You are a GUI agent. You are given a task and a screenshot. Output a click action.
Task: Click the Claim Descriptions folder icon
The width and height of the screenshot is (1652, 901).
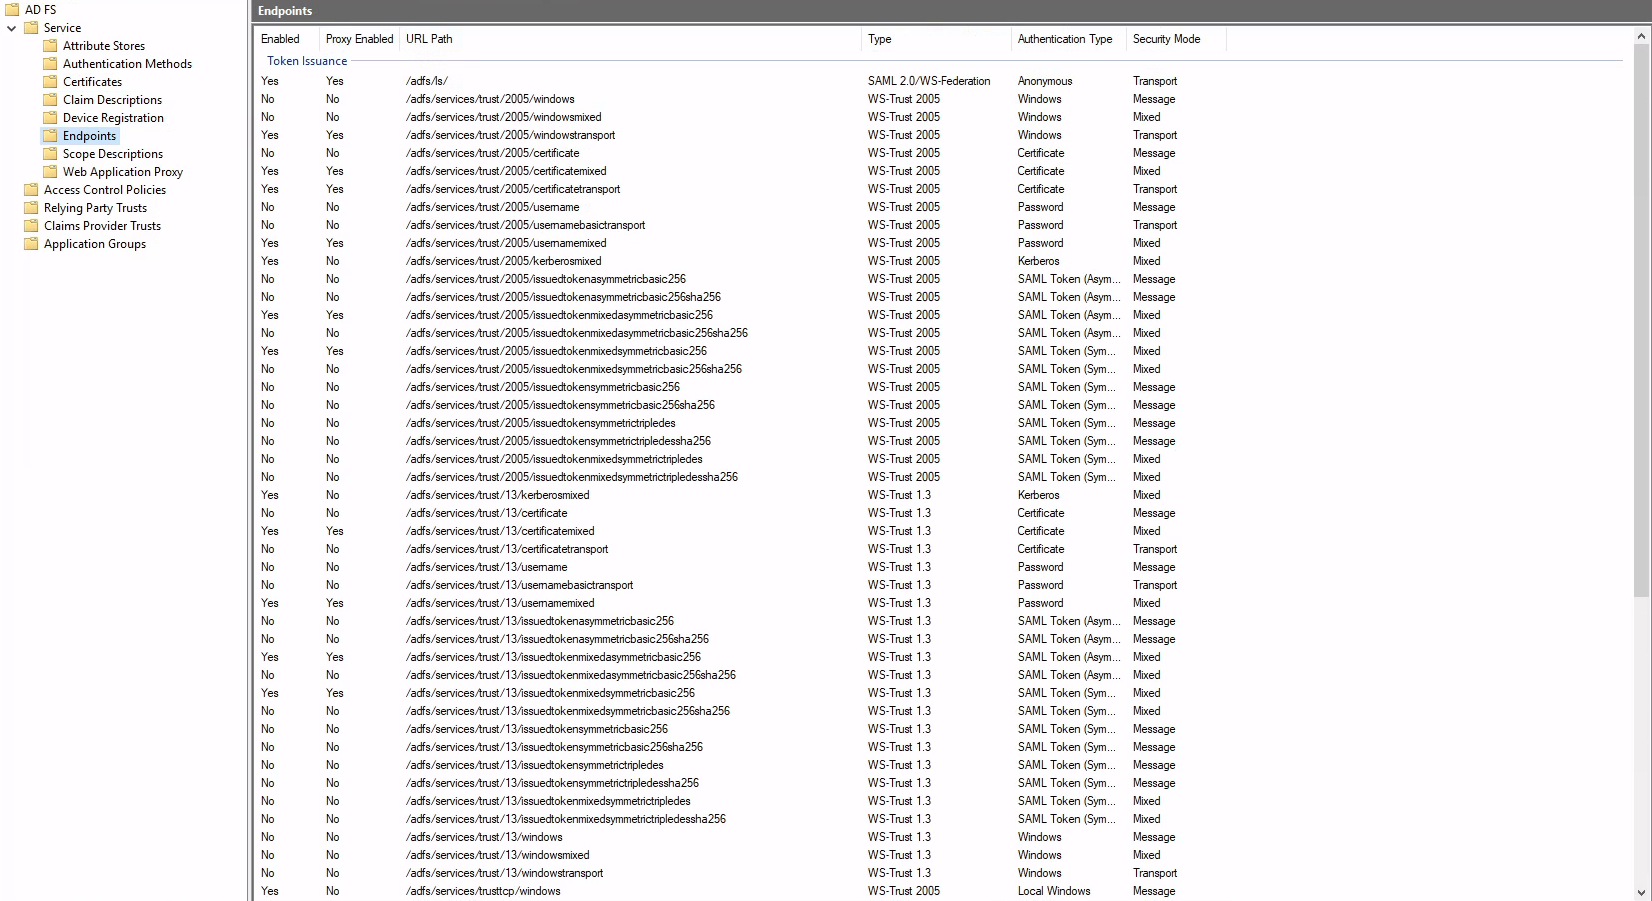click(50, 99)
